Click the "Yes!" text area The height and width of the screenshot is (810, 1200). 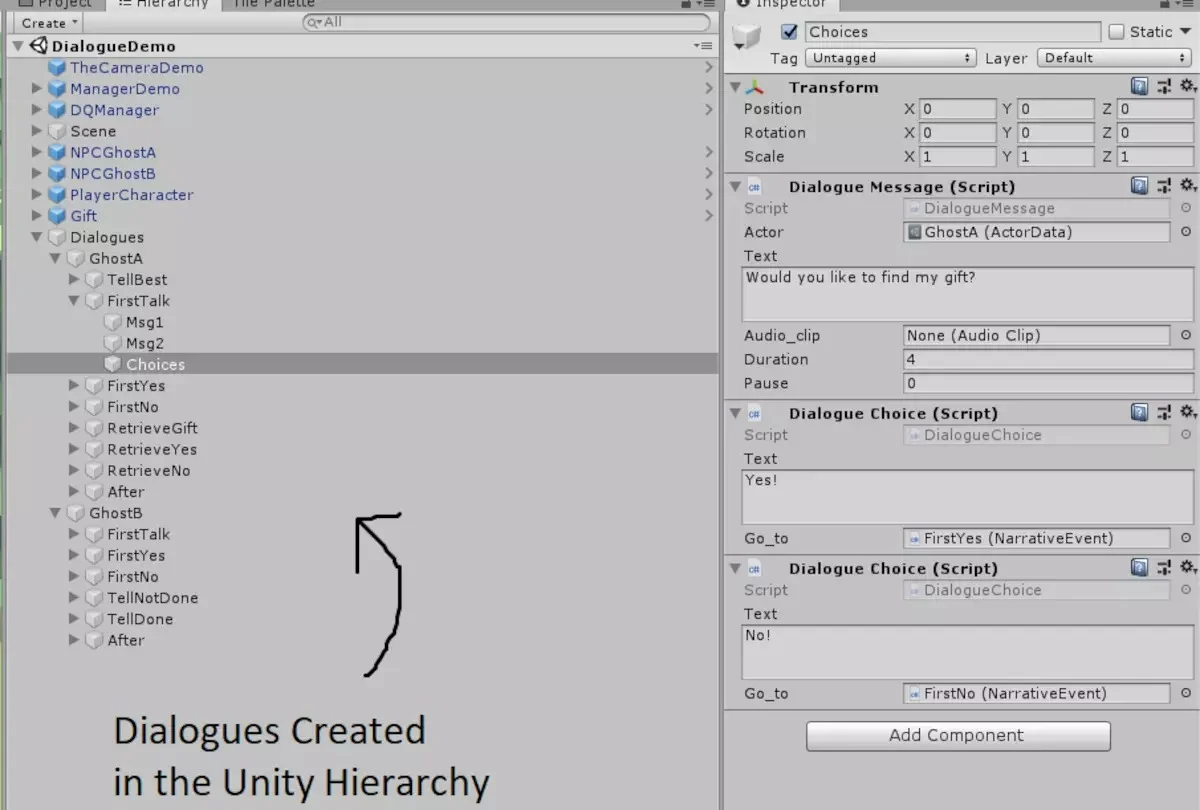click(x=967, y=498)
